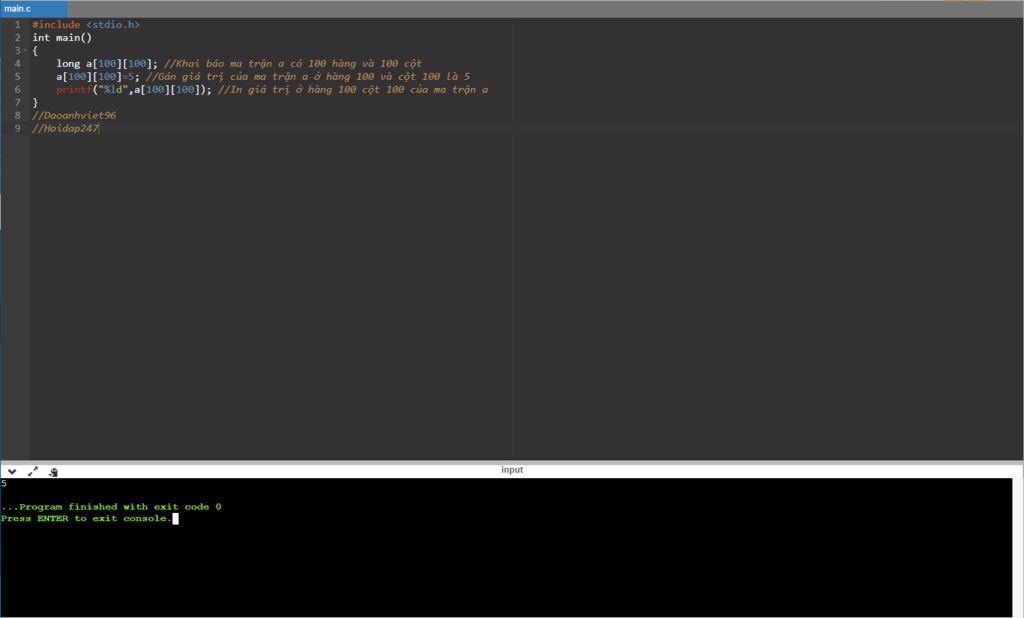Image resolution: width=1024 pixels, height=618 pixels.
Task: Click the closing brace on line 7
Action: coord(35,102)
